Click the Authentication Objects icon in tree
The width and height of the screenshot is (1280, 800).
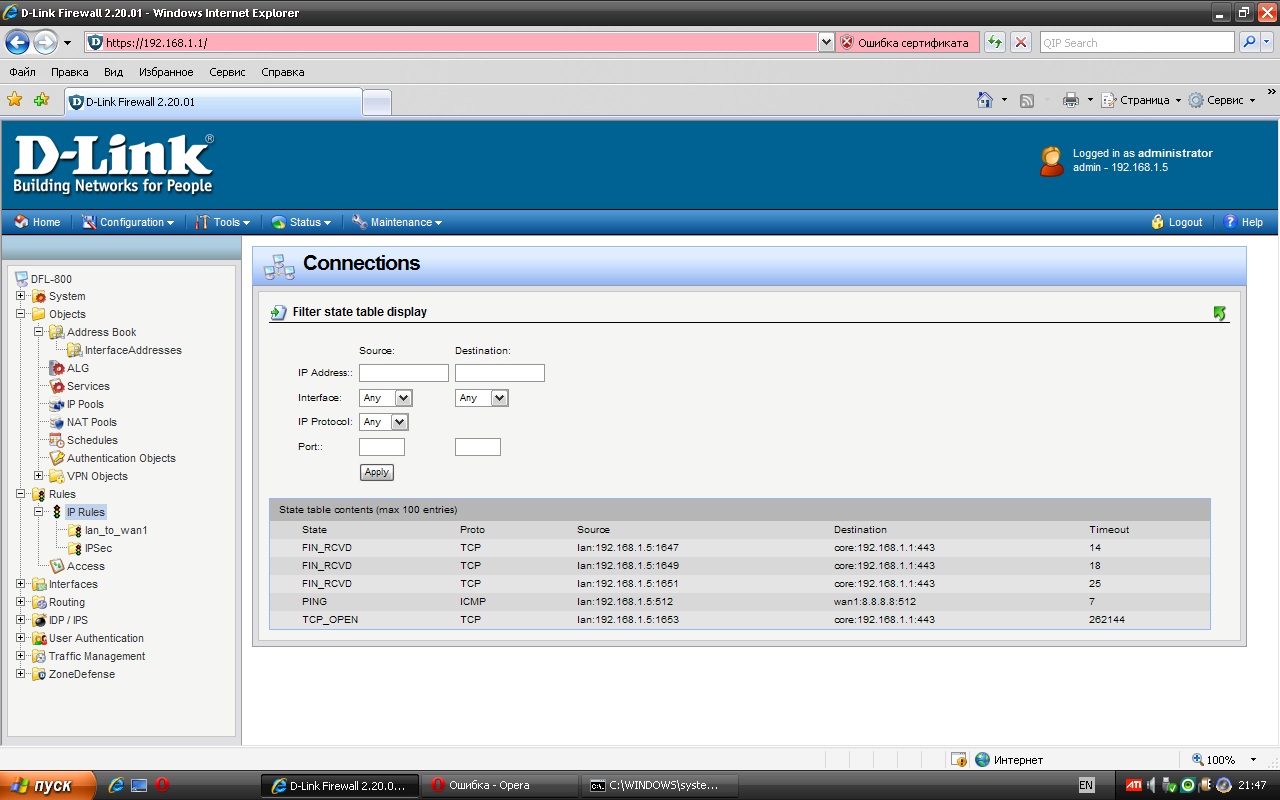[57, 458]
